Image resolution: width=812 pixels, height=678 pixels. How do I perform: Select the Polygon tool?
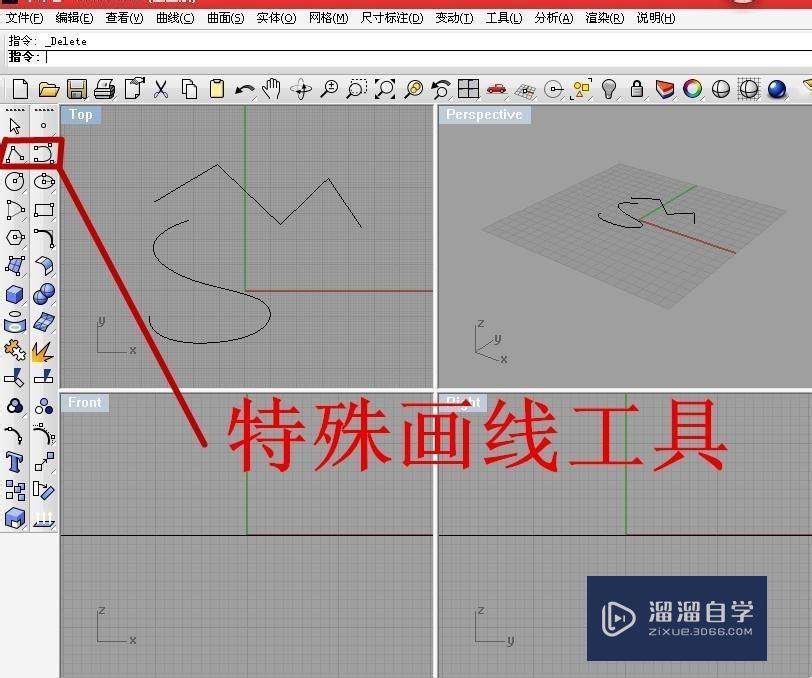pos(15,238)
